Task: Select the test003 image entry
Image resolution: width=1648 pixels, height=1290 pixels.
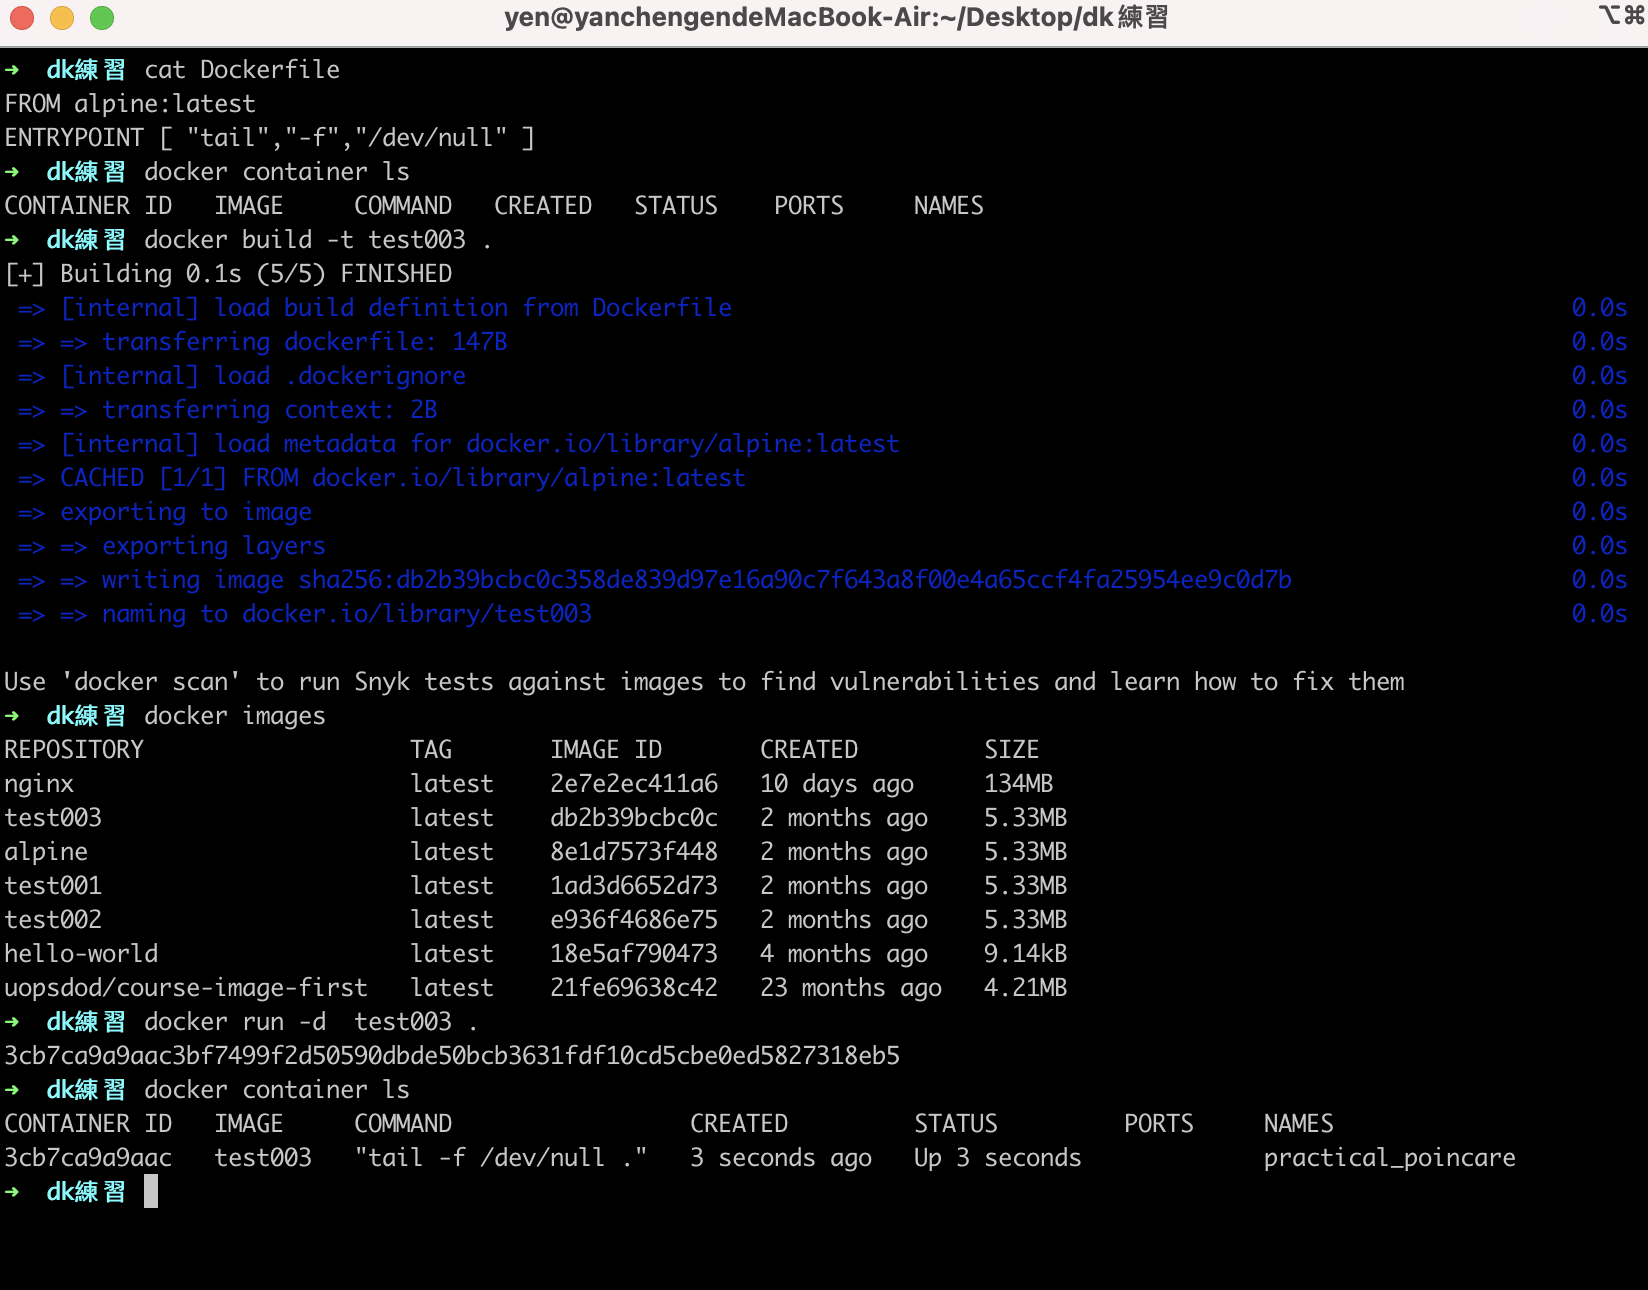Action: 53,817
